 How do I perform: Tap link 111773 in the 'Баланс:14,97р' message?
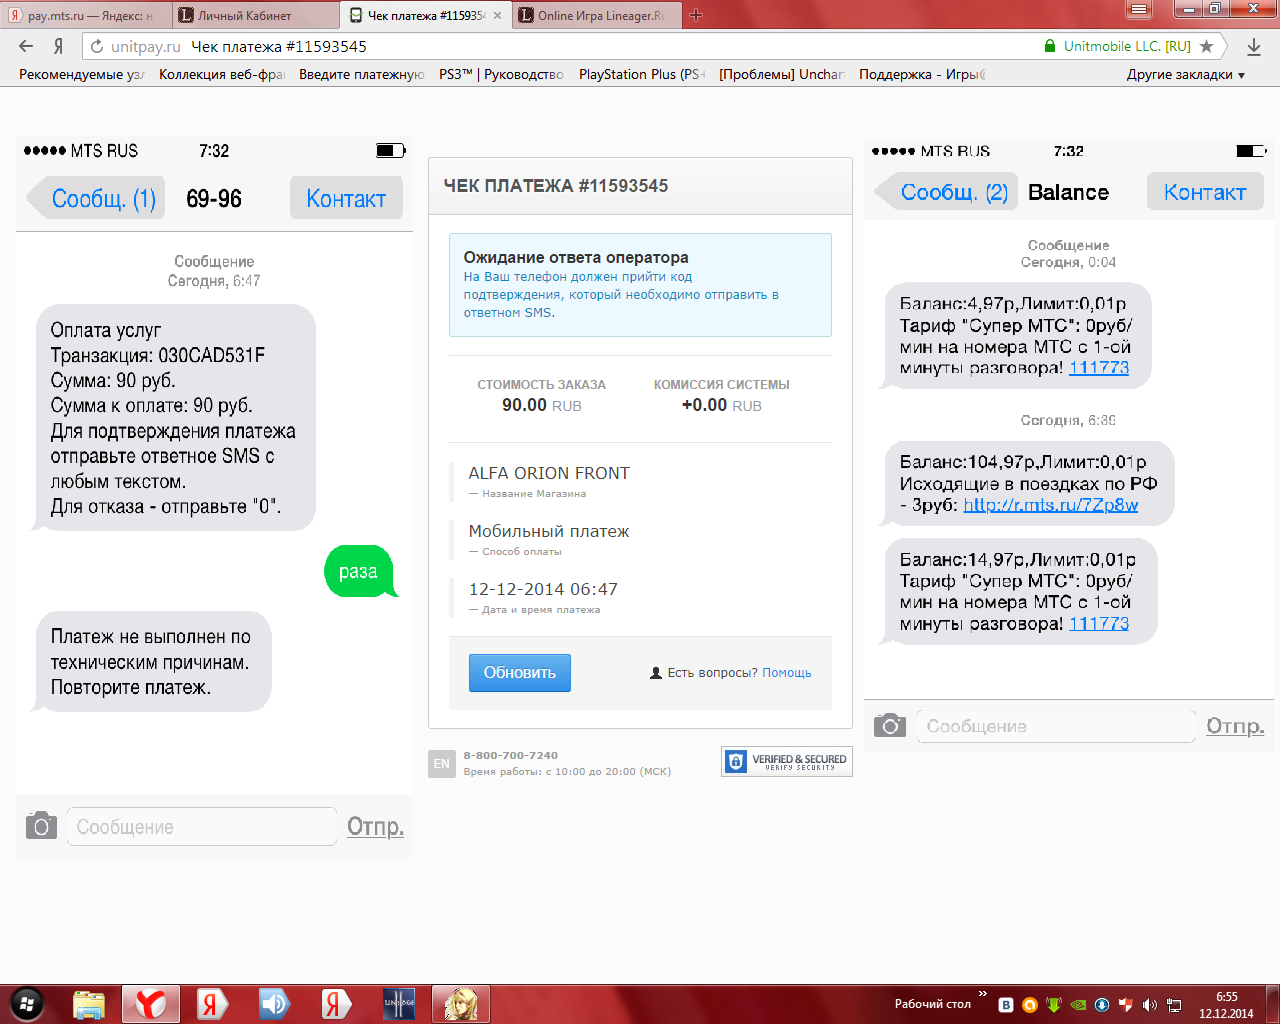(1099, 624)
